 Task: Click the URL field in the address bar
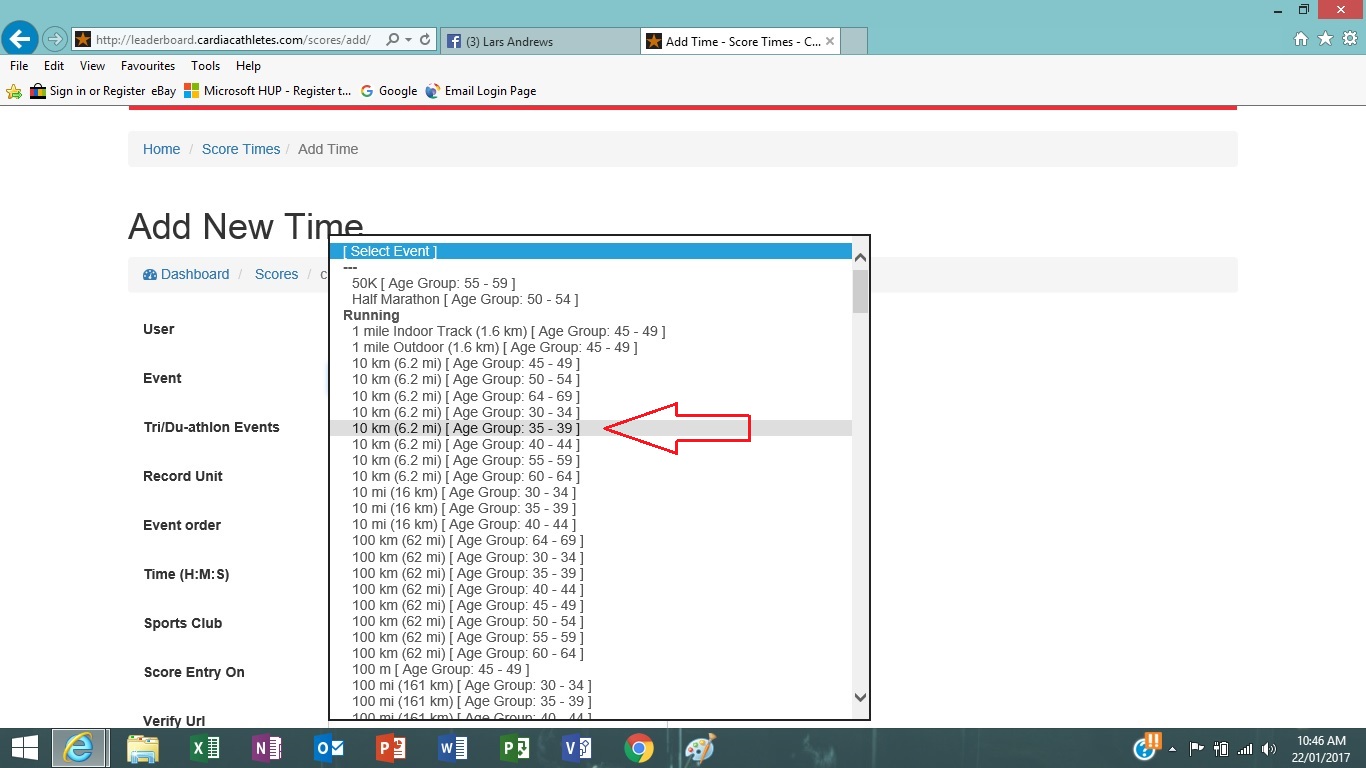tap(235, 40)
